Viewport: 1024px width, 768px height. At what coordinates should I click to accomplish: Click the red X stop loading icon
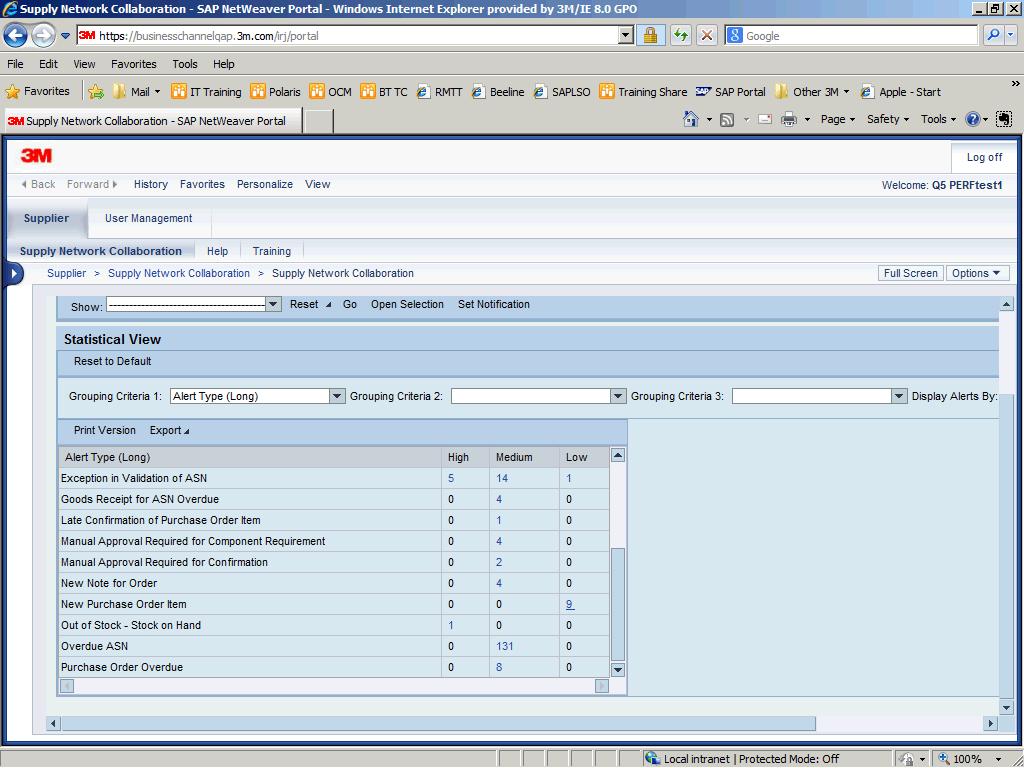pos(707,35)
